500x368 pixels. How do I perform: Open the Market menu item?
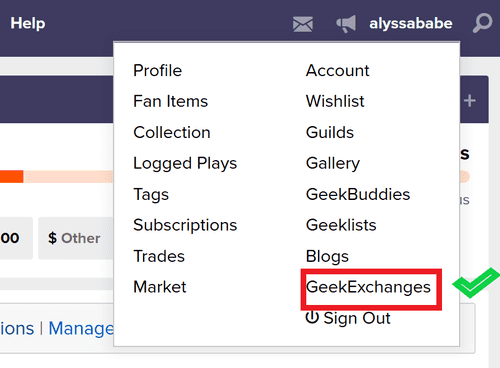pyautogui.click(x=160, y=287)
